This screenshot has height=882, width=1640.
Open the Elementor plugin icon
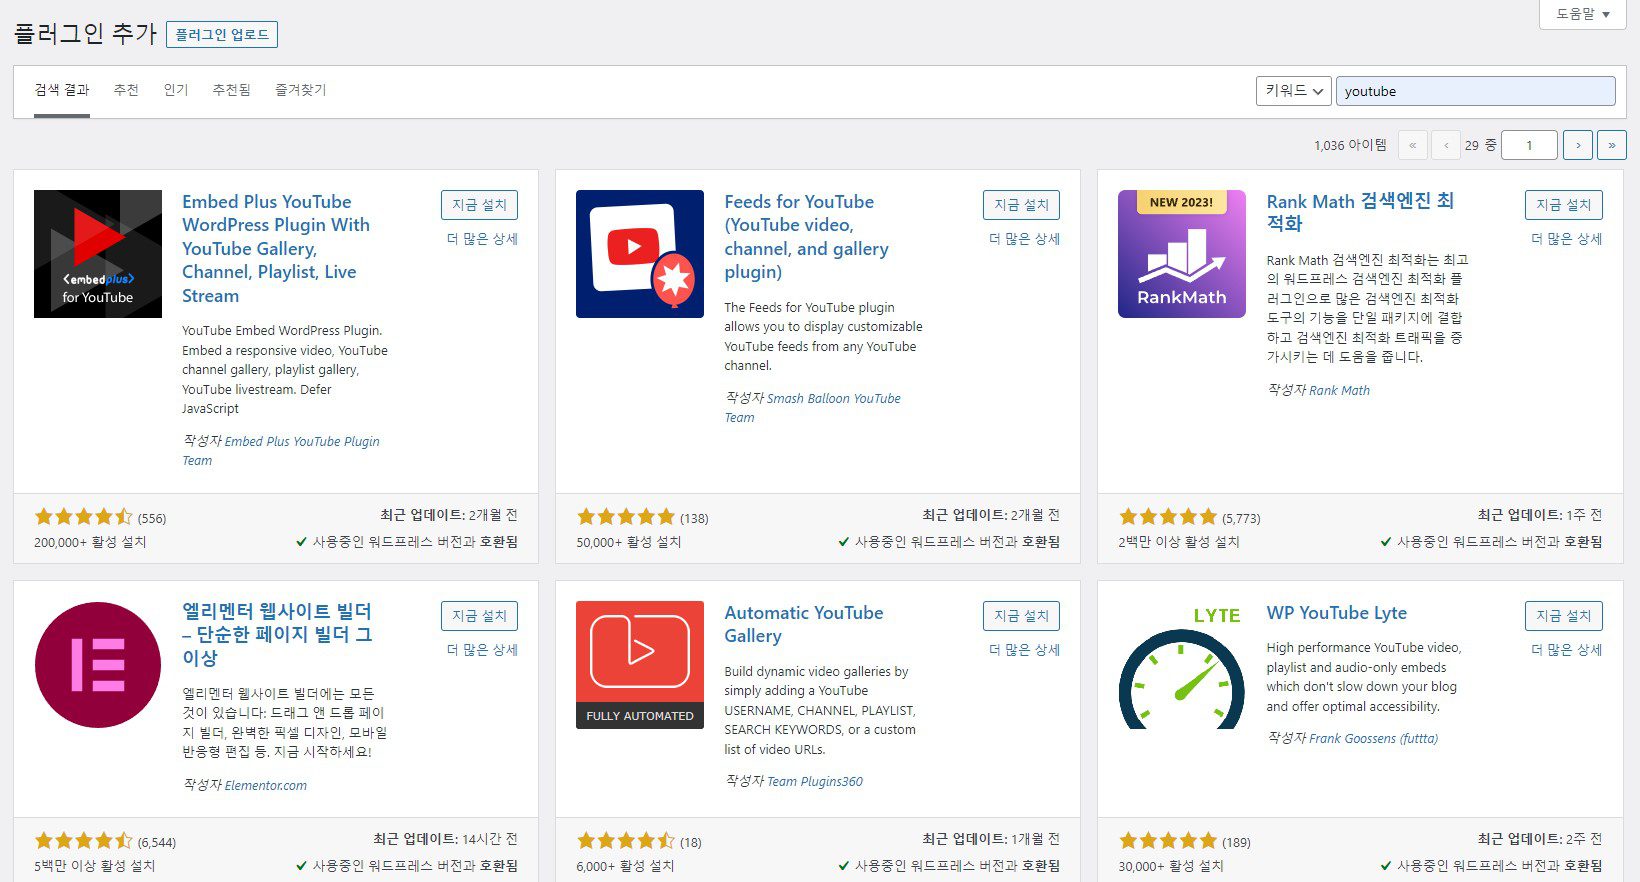[x=98, y=665]
